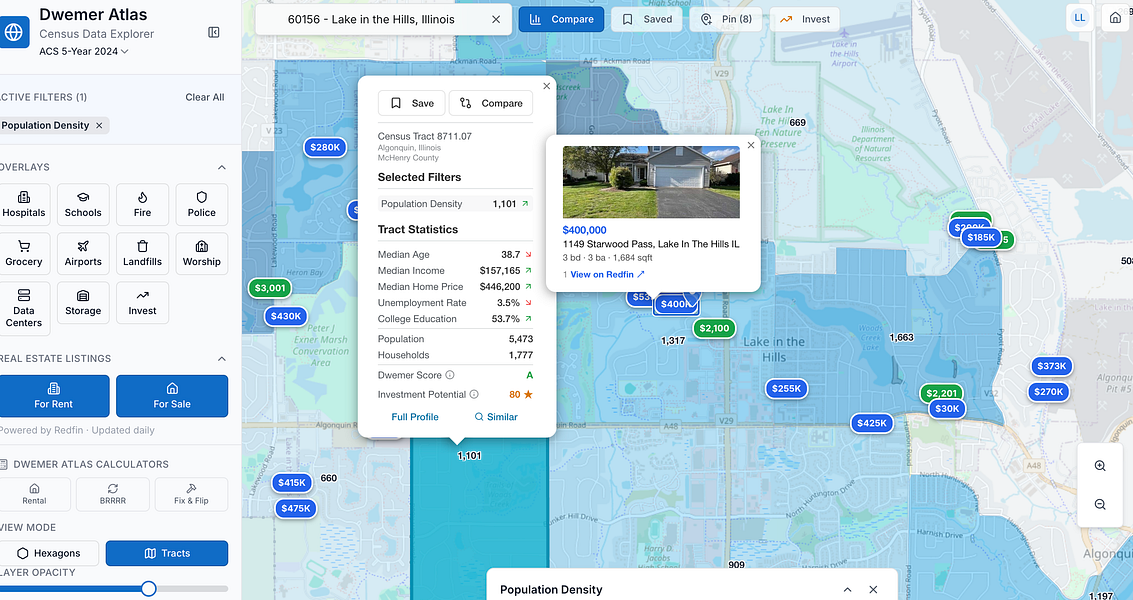Collapse the sidebar panel icon

click(x=214, y=33)
